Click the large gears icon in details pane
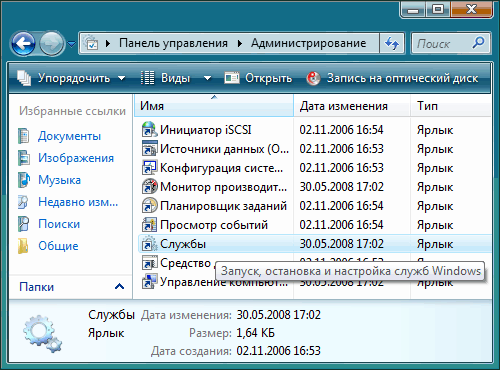 click(42, 333)
